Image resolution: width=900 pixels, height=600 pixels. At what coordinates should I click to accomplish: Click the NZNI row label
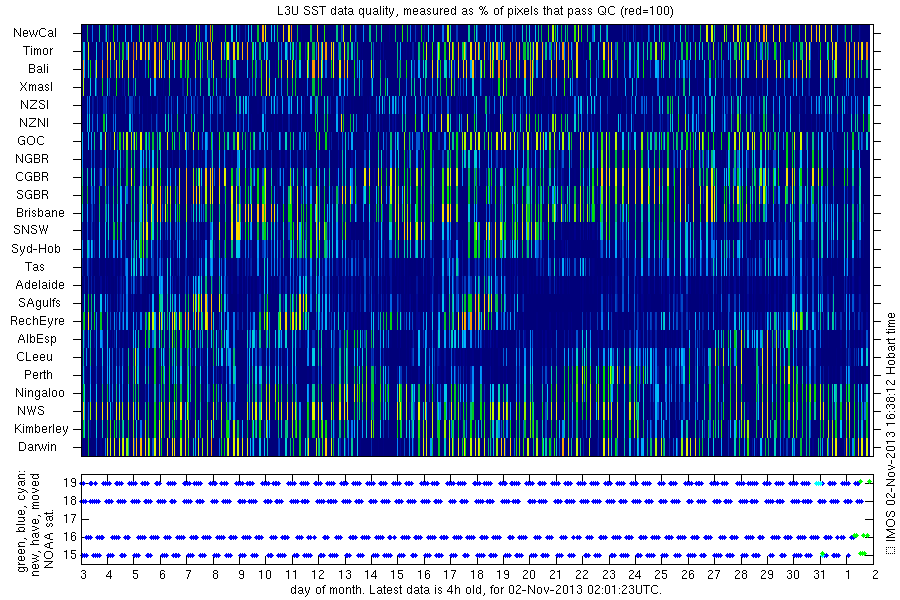34,123
